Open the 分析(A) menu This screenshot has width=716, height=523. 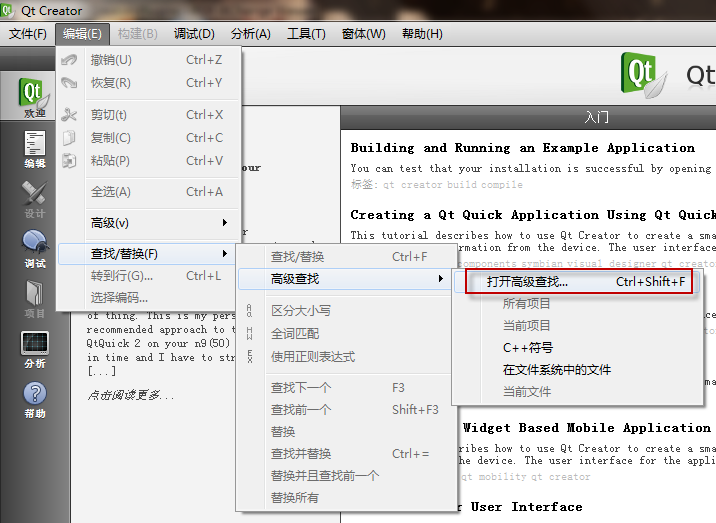point(251,34)
